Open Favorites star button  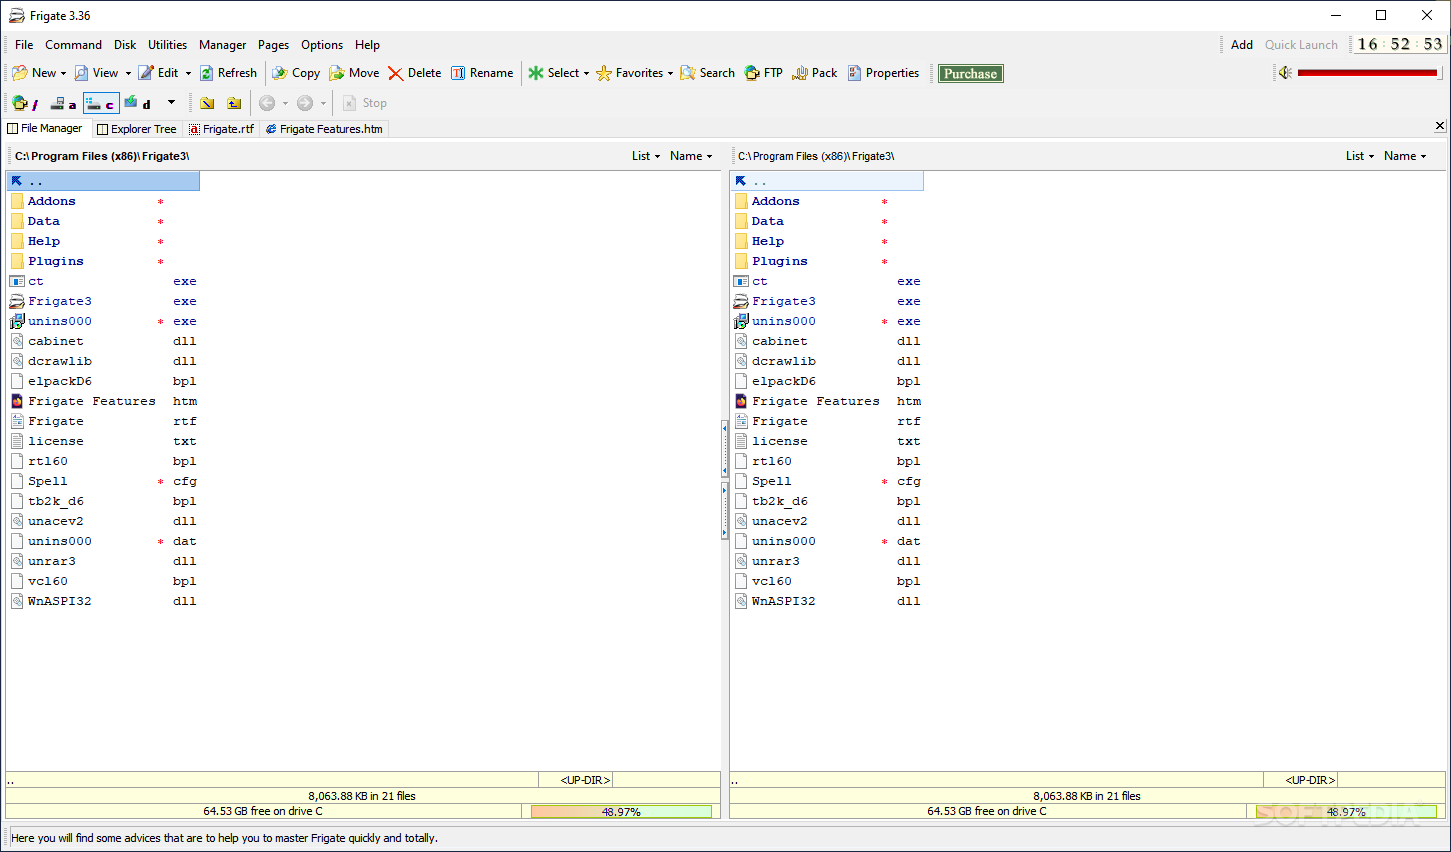click(629, 73)
